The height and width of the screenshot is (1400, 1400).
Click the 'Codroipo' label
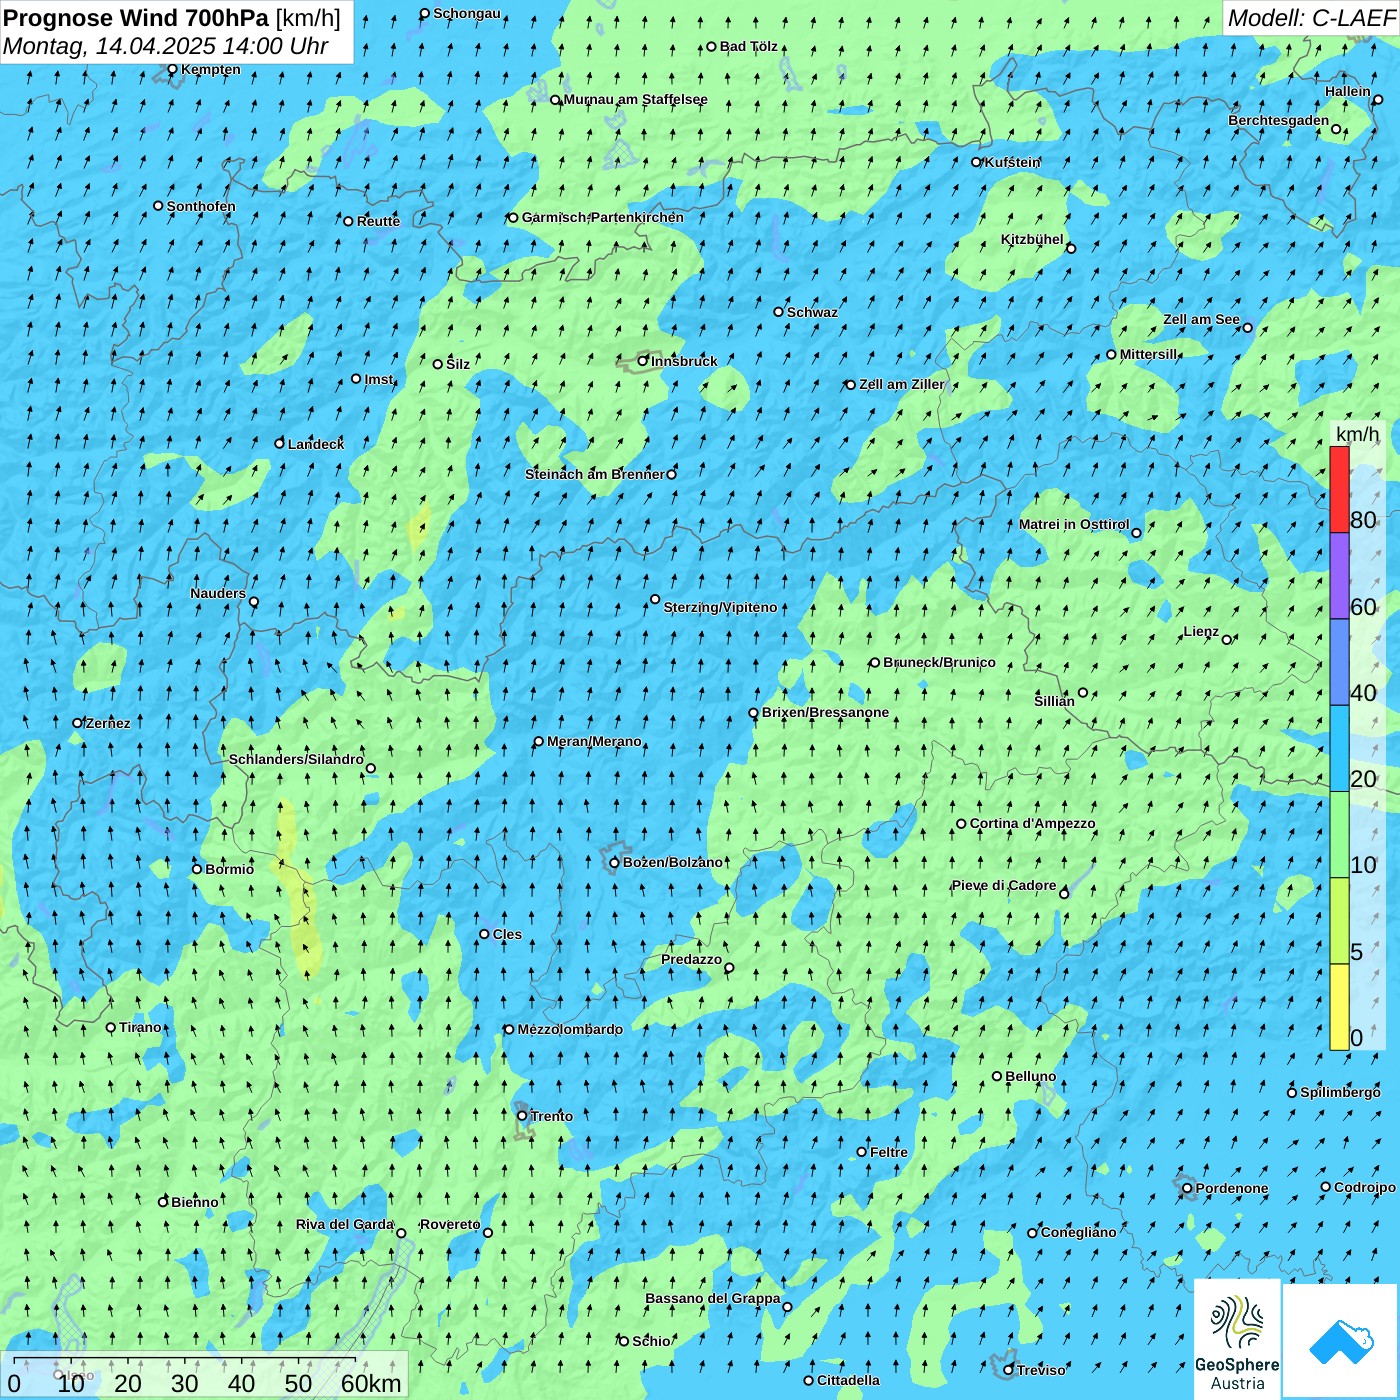1365,1187
